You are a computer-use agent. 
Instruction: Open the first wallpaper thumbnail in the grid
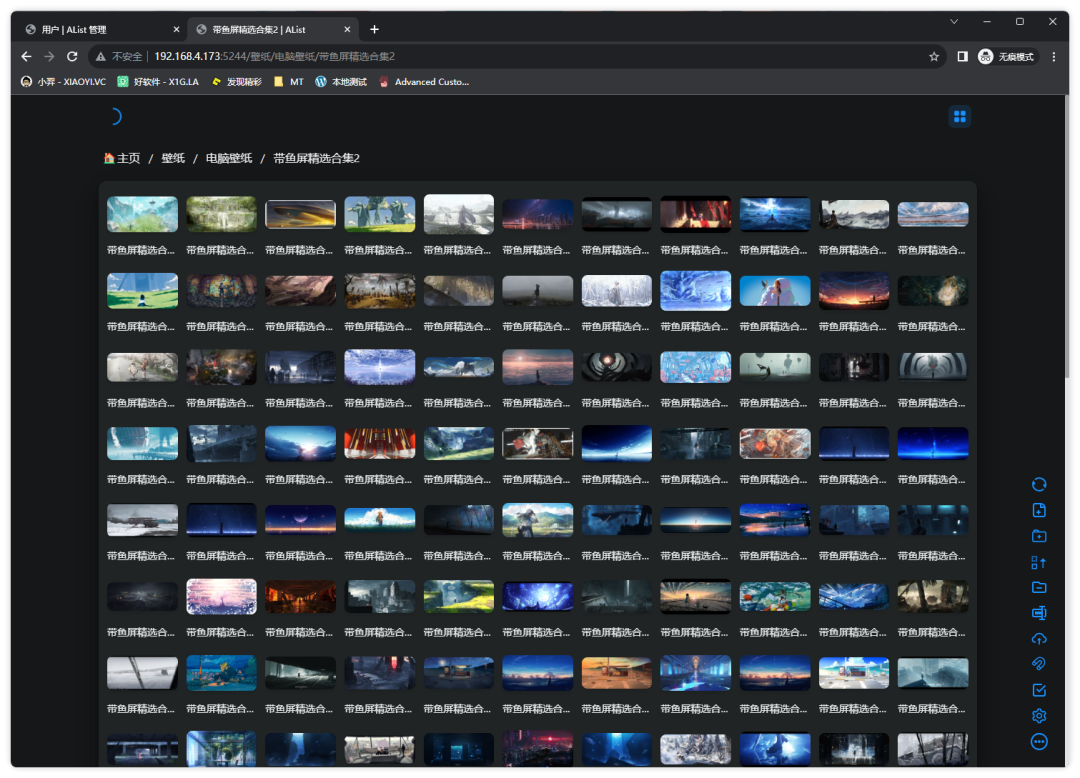click(142, 214)
